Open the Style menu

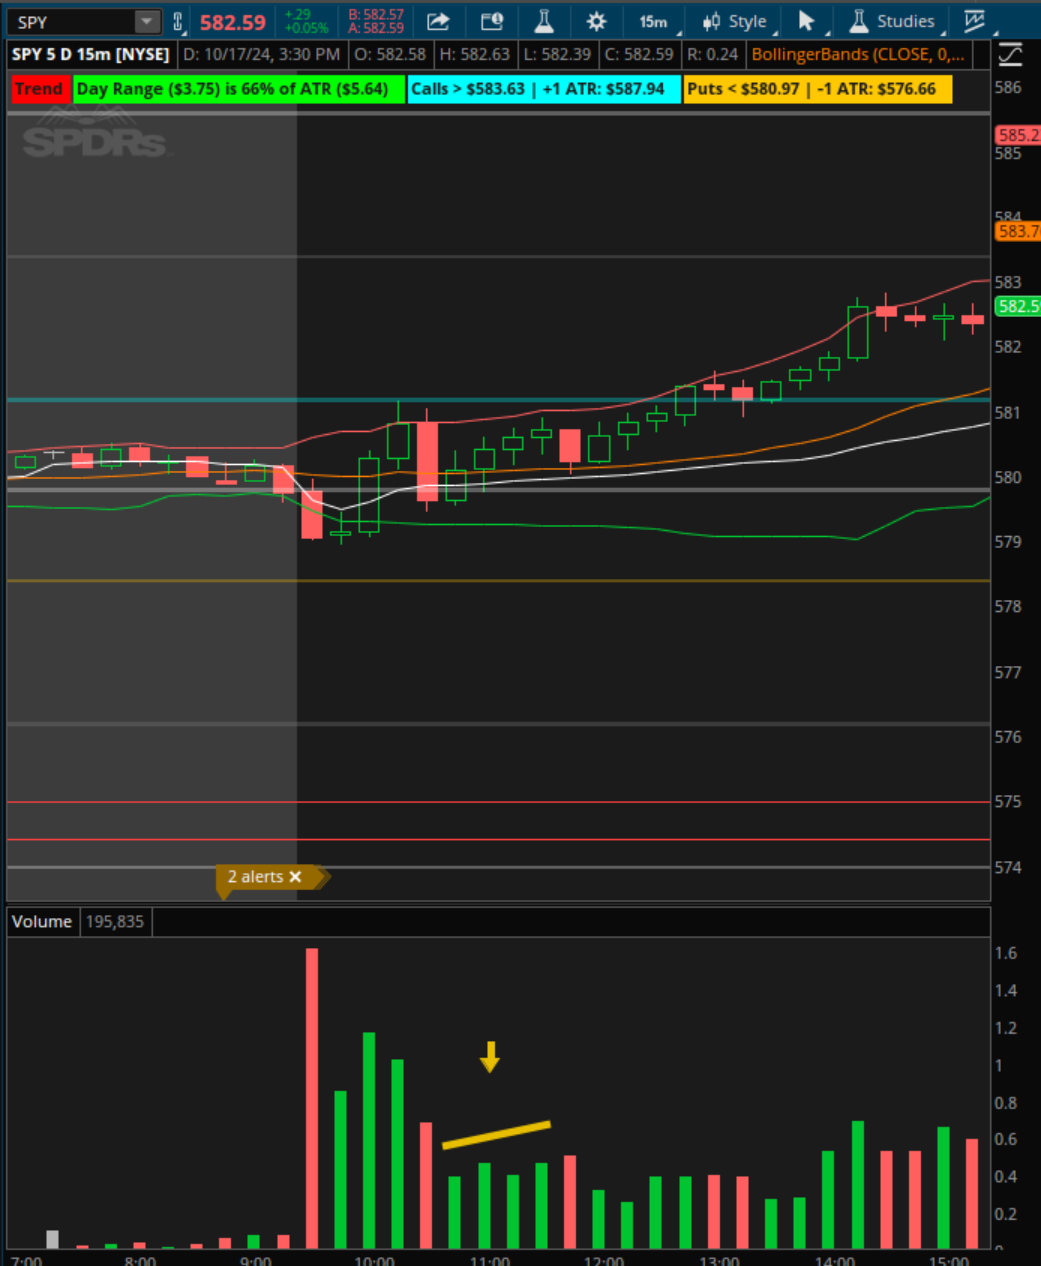click(735, 22)
